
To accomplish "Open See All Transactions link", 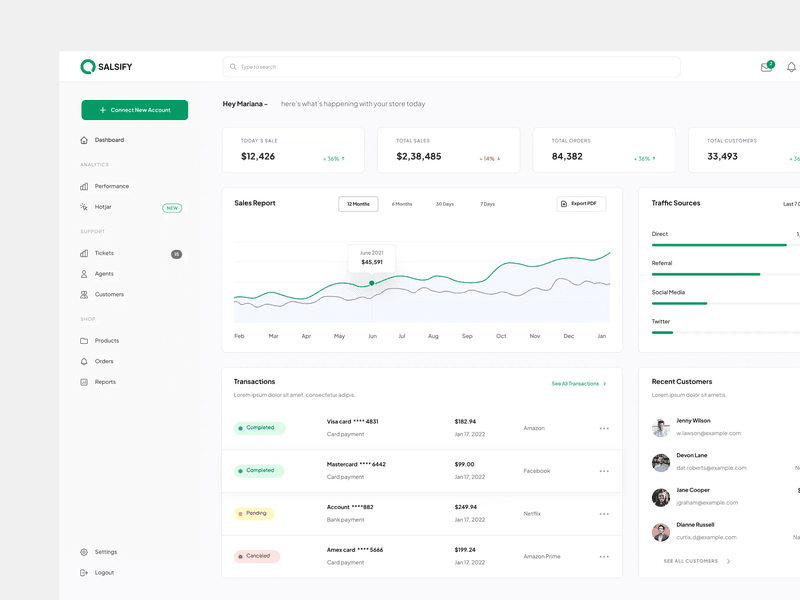I will click(575, 382).
